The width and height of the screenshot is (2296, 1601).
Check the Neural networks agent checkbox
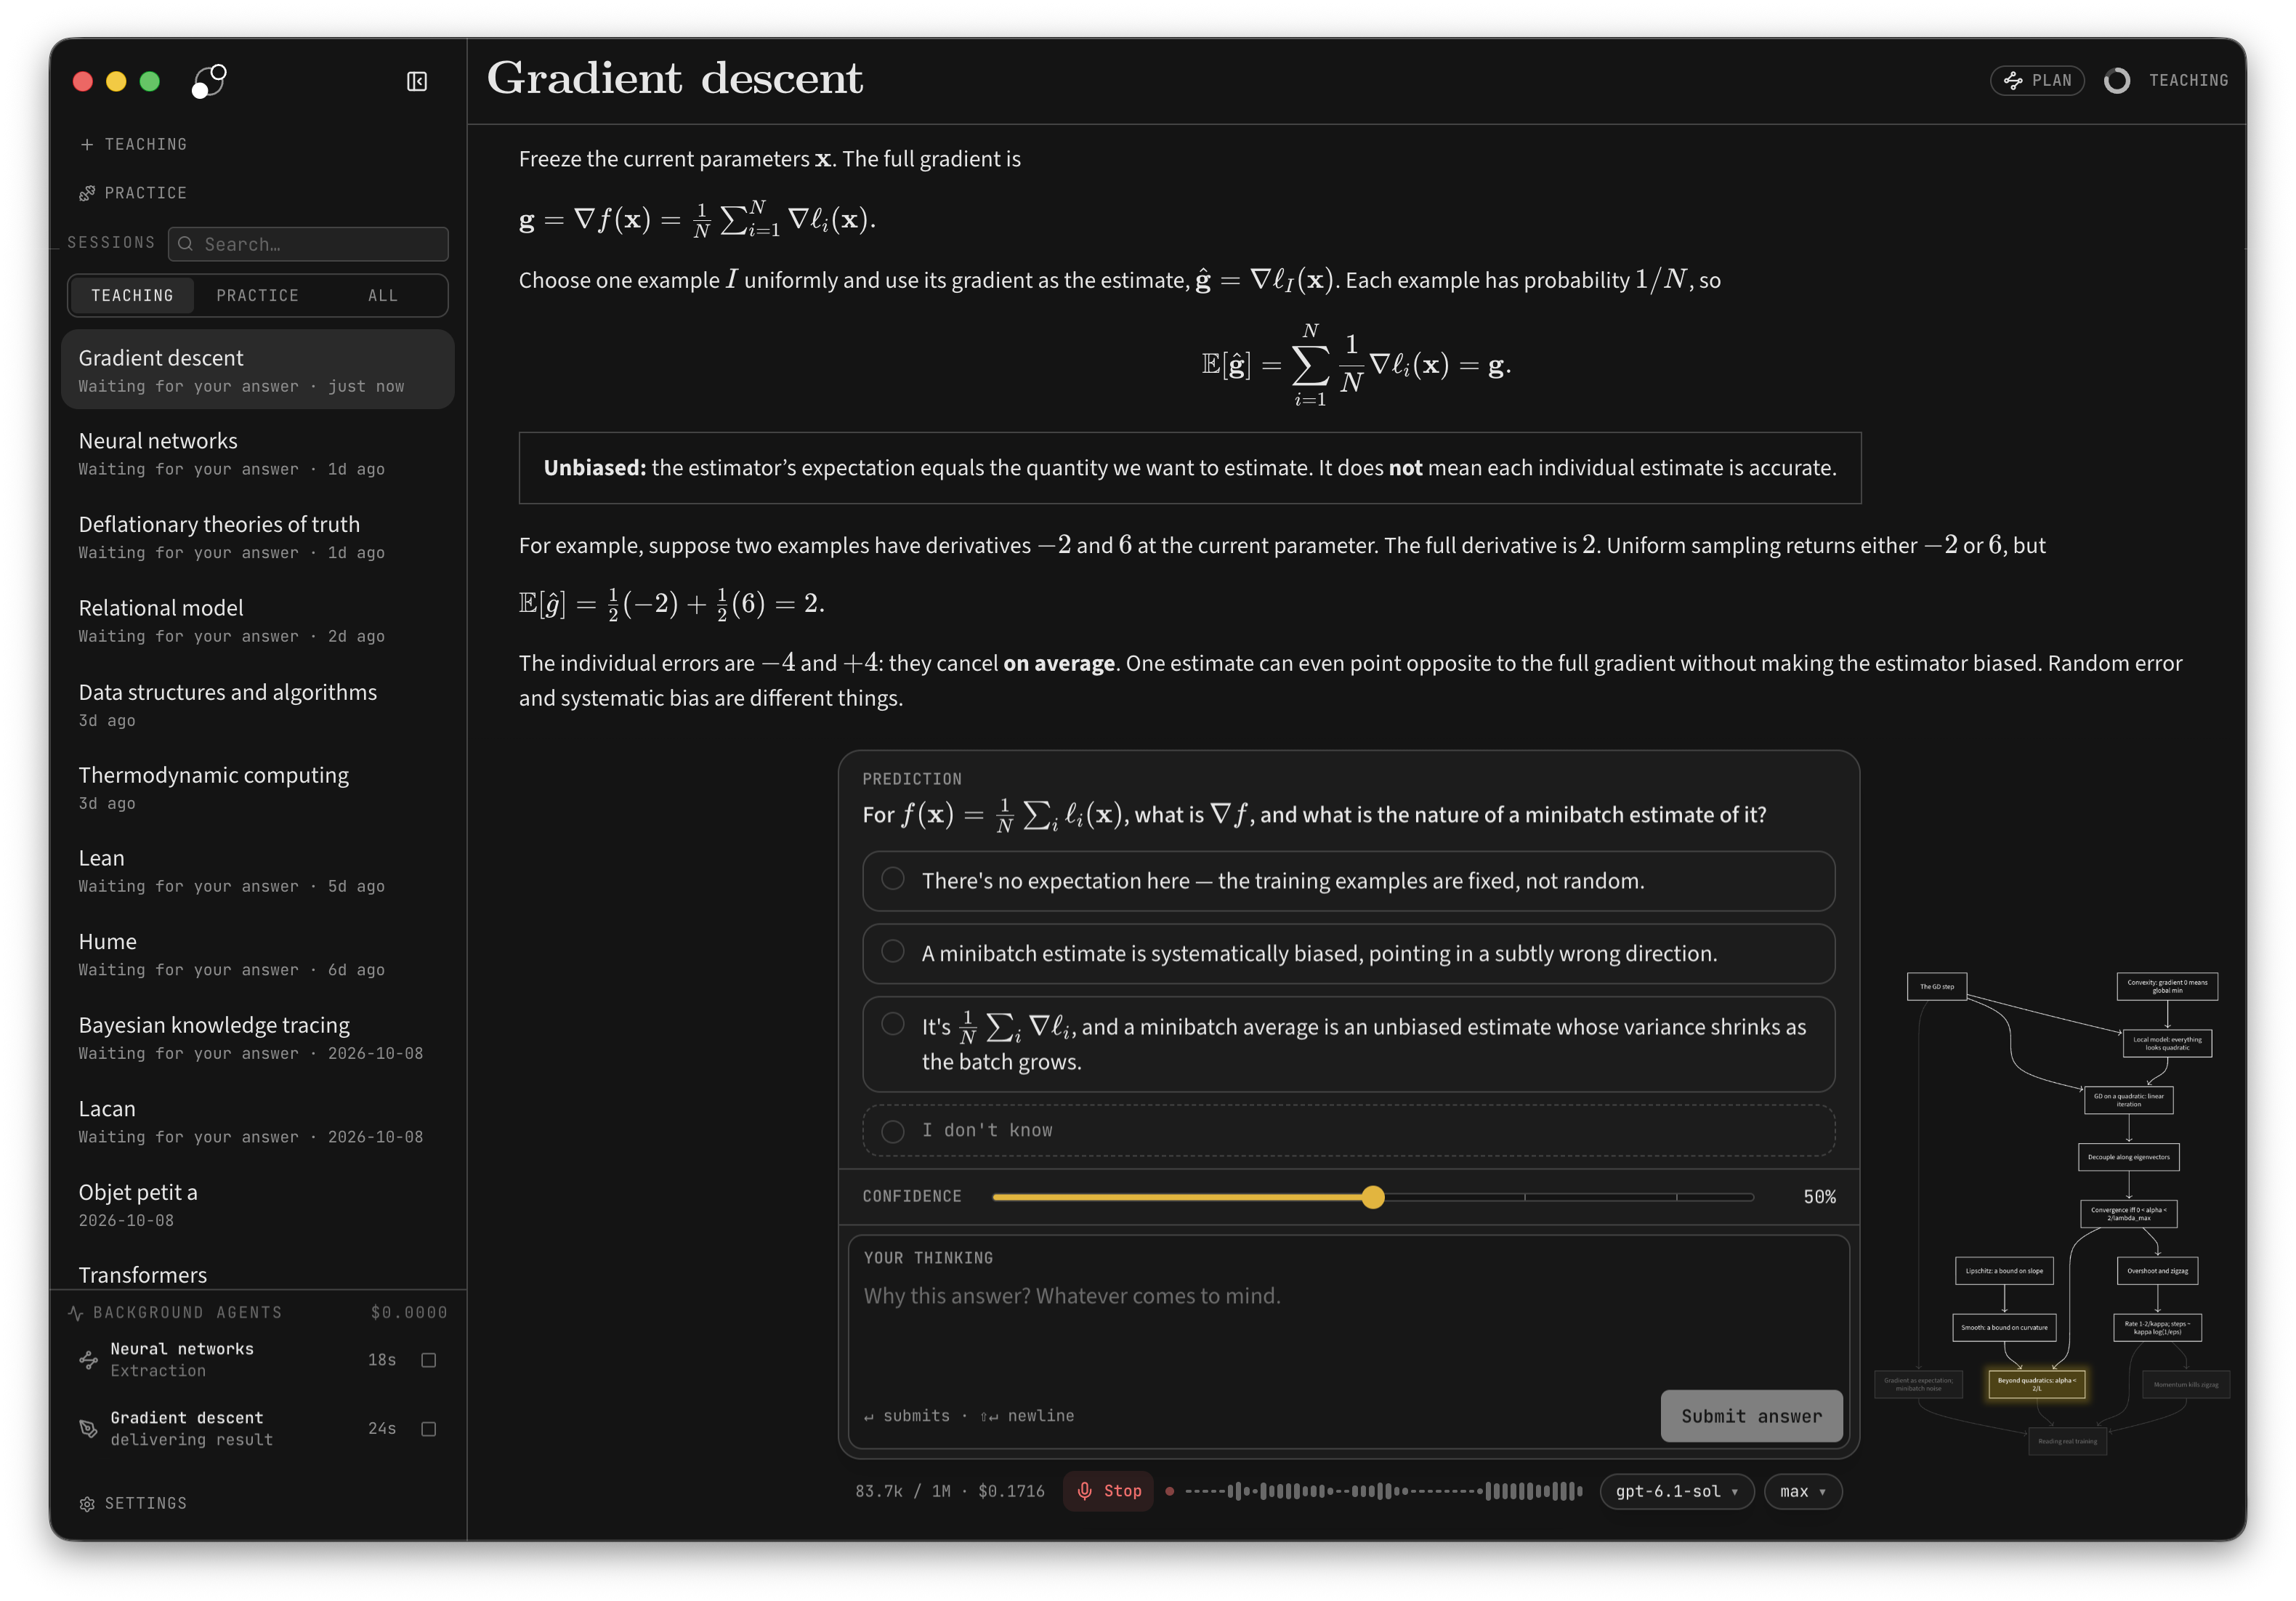coord(429,1359)
